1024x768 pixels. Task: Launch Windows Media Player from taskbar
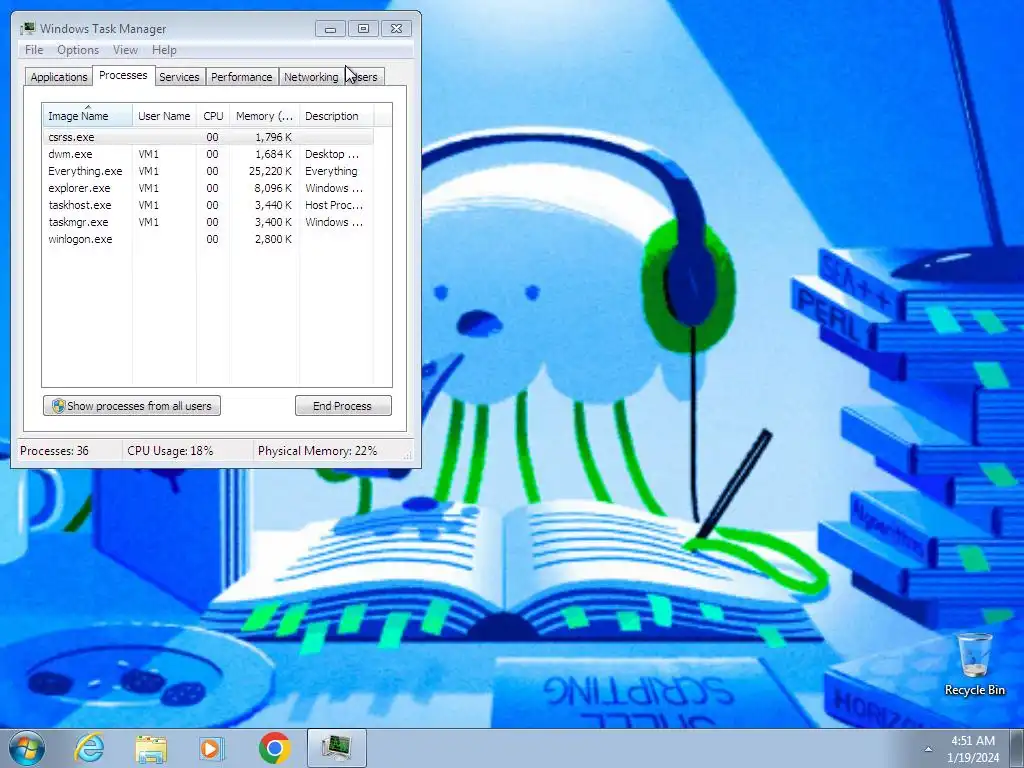click(x=211, y=748)
